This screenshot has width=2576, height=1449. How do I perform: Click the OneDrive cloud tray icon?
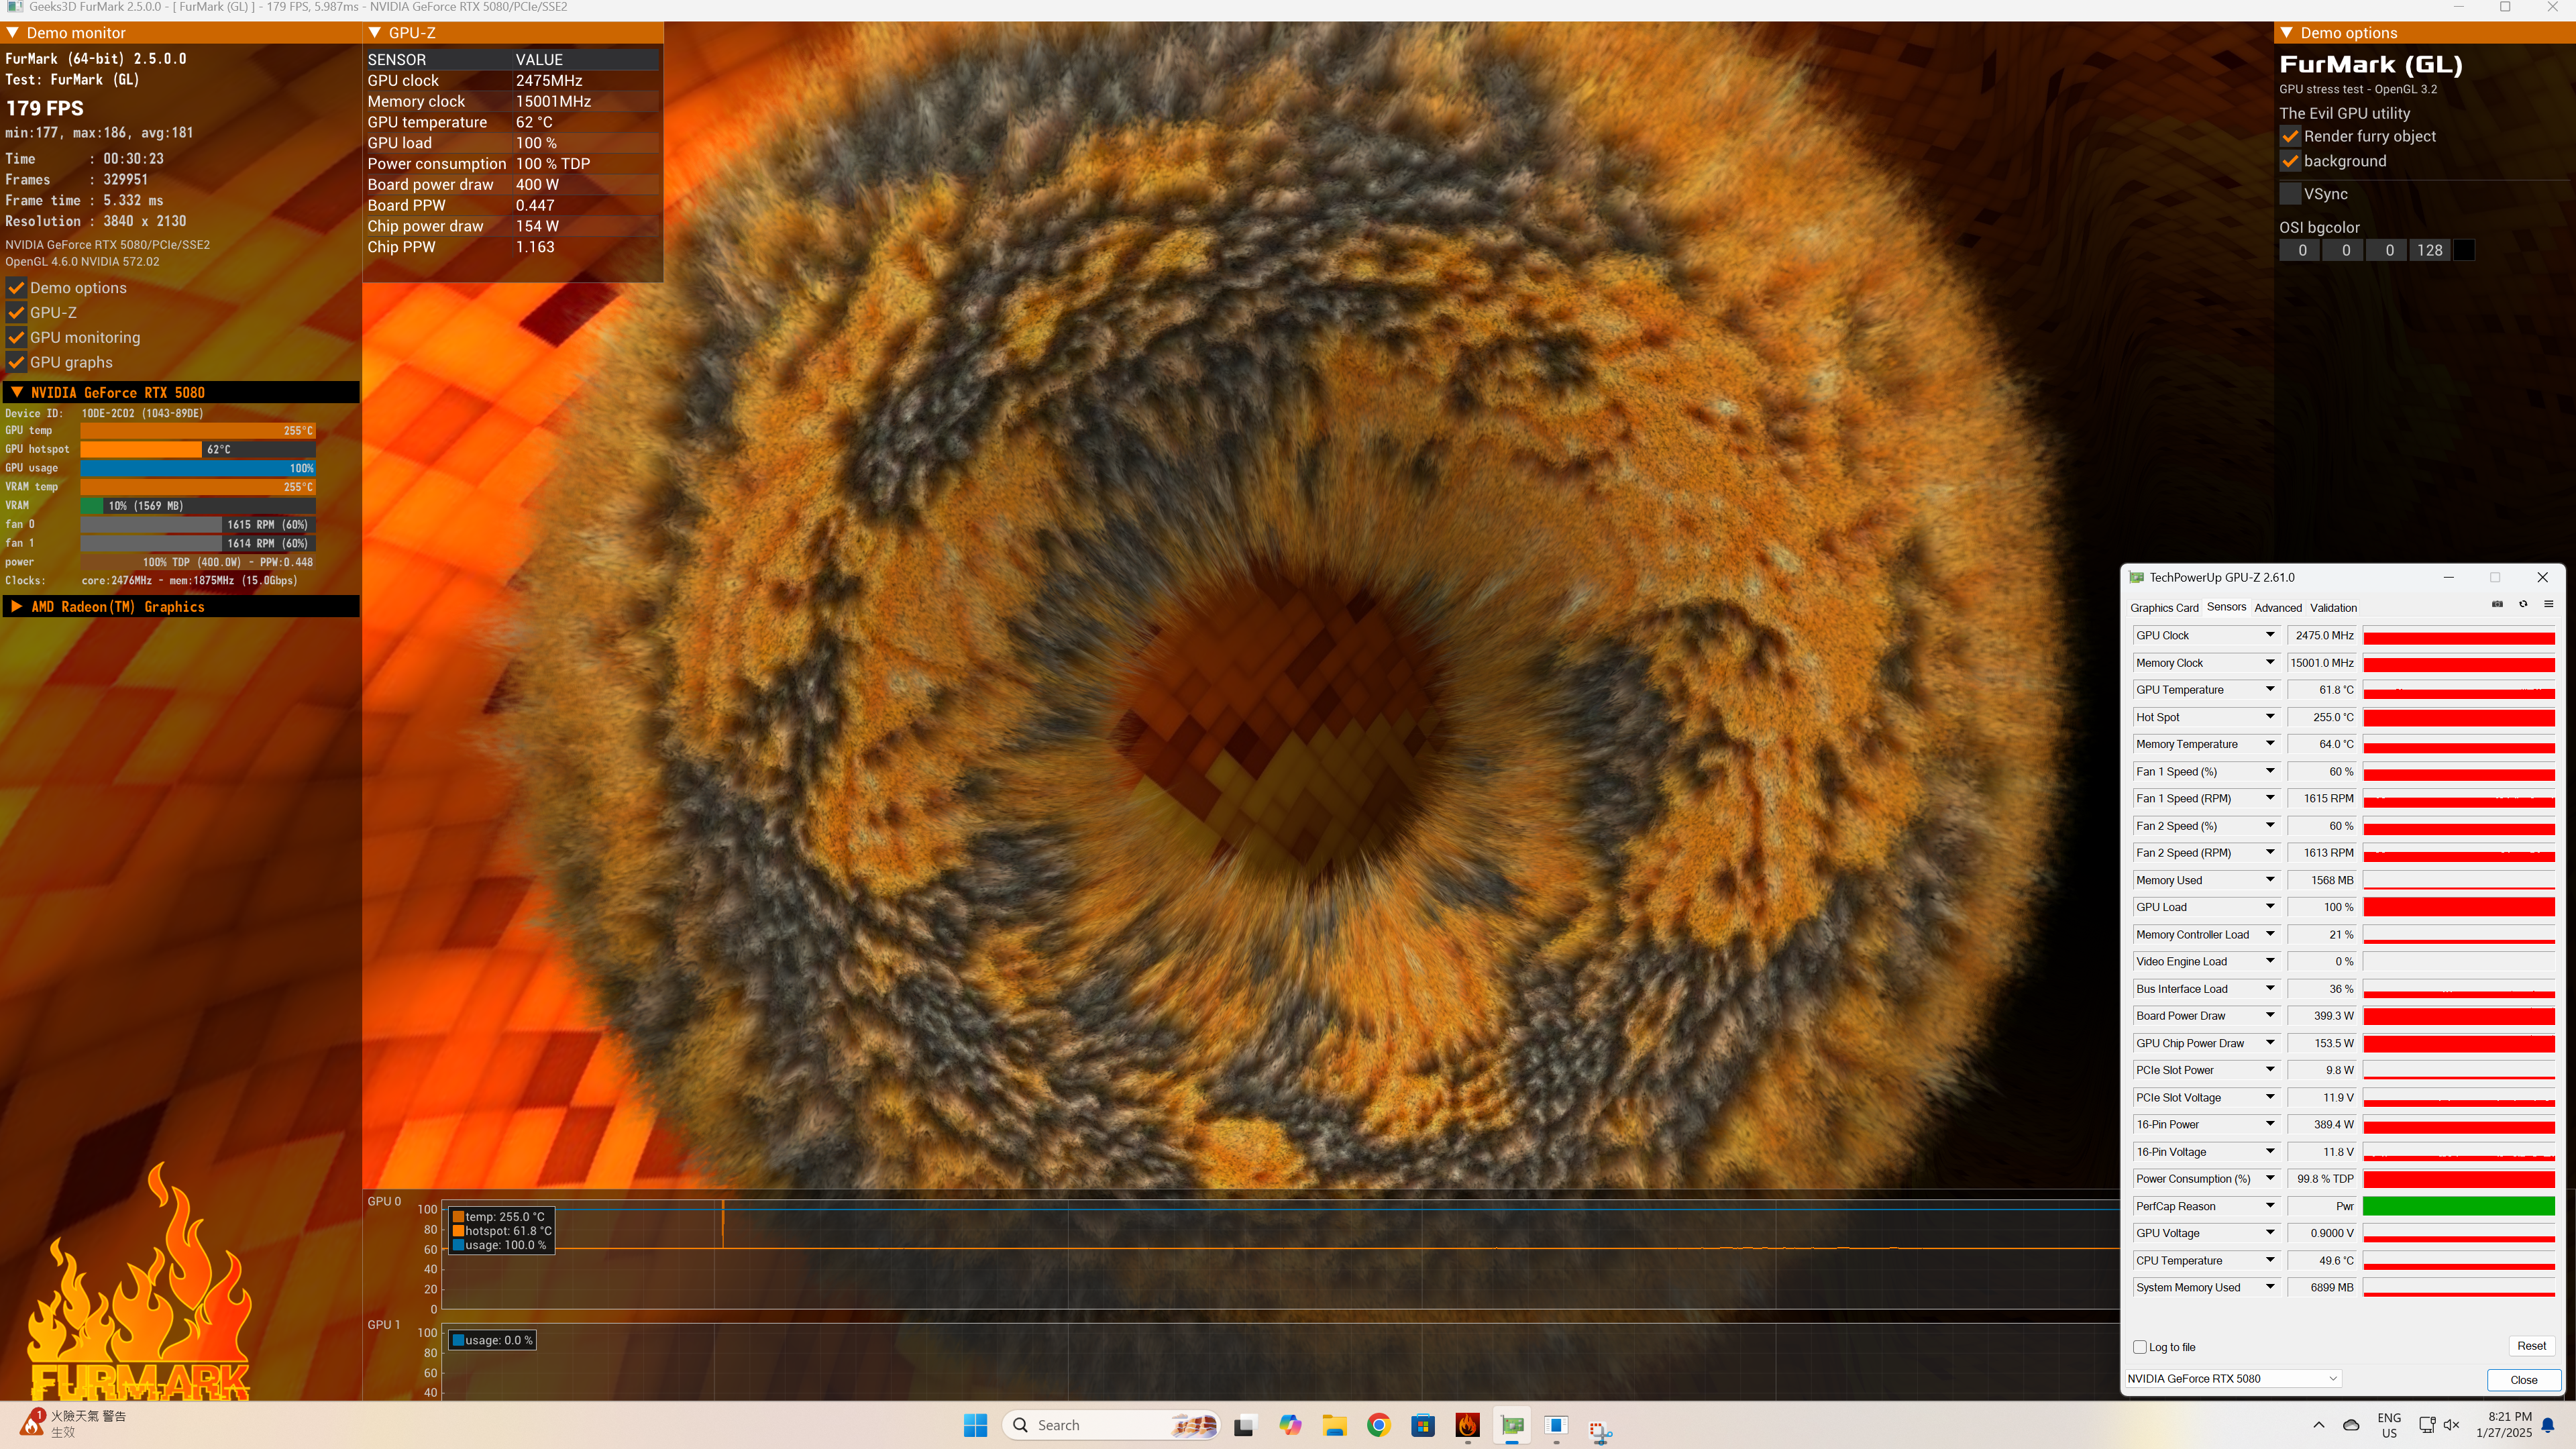(x=2351, y=1425)
